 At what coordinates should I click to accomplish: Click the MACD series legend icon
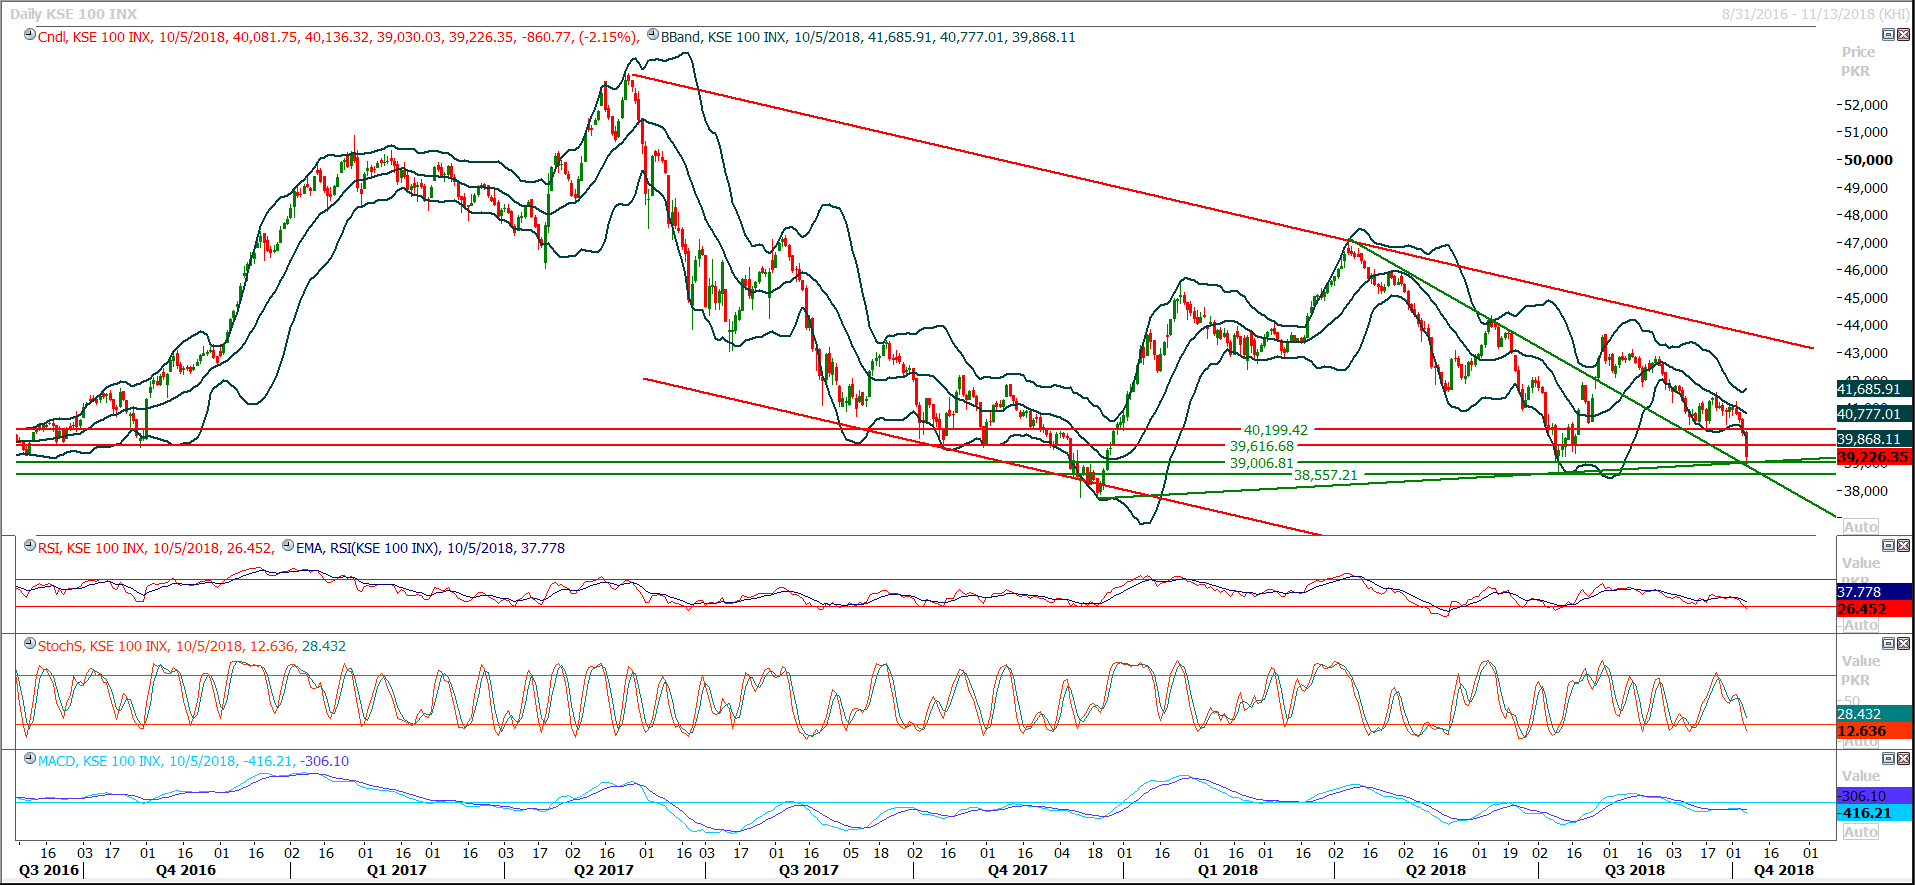tap(30, 759)
